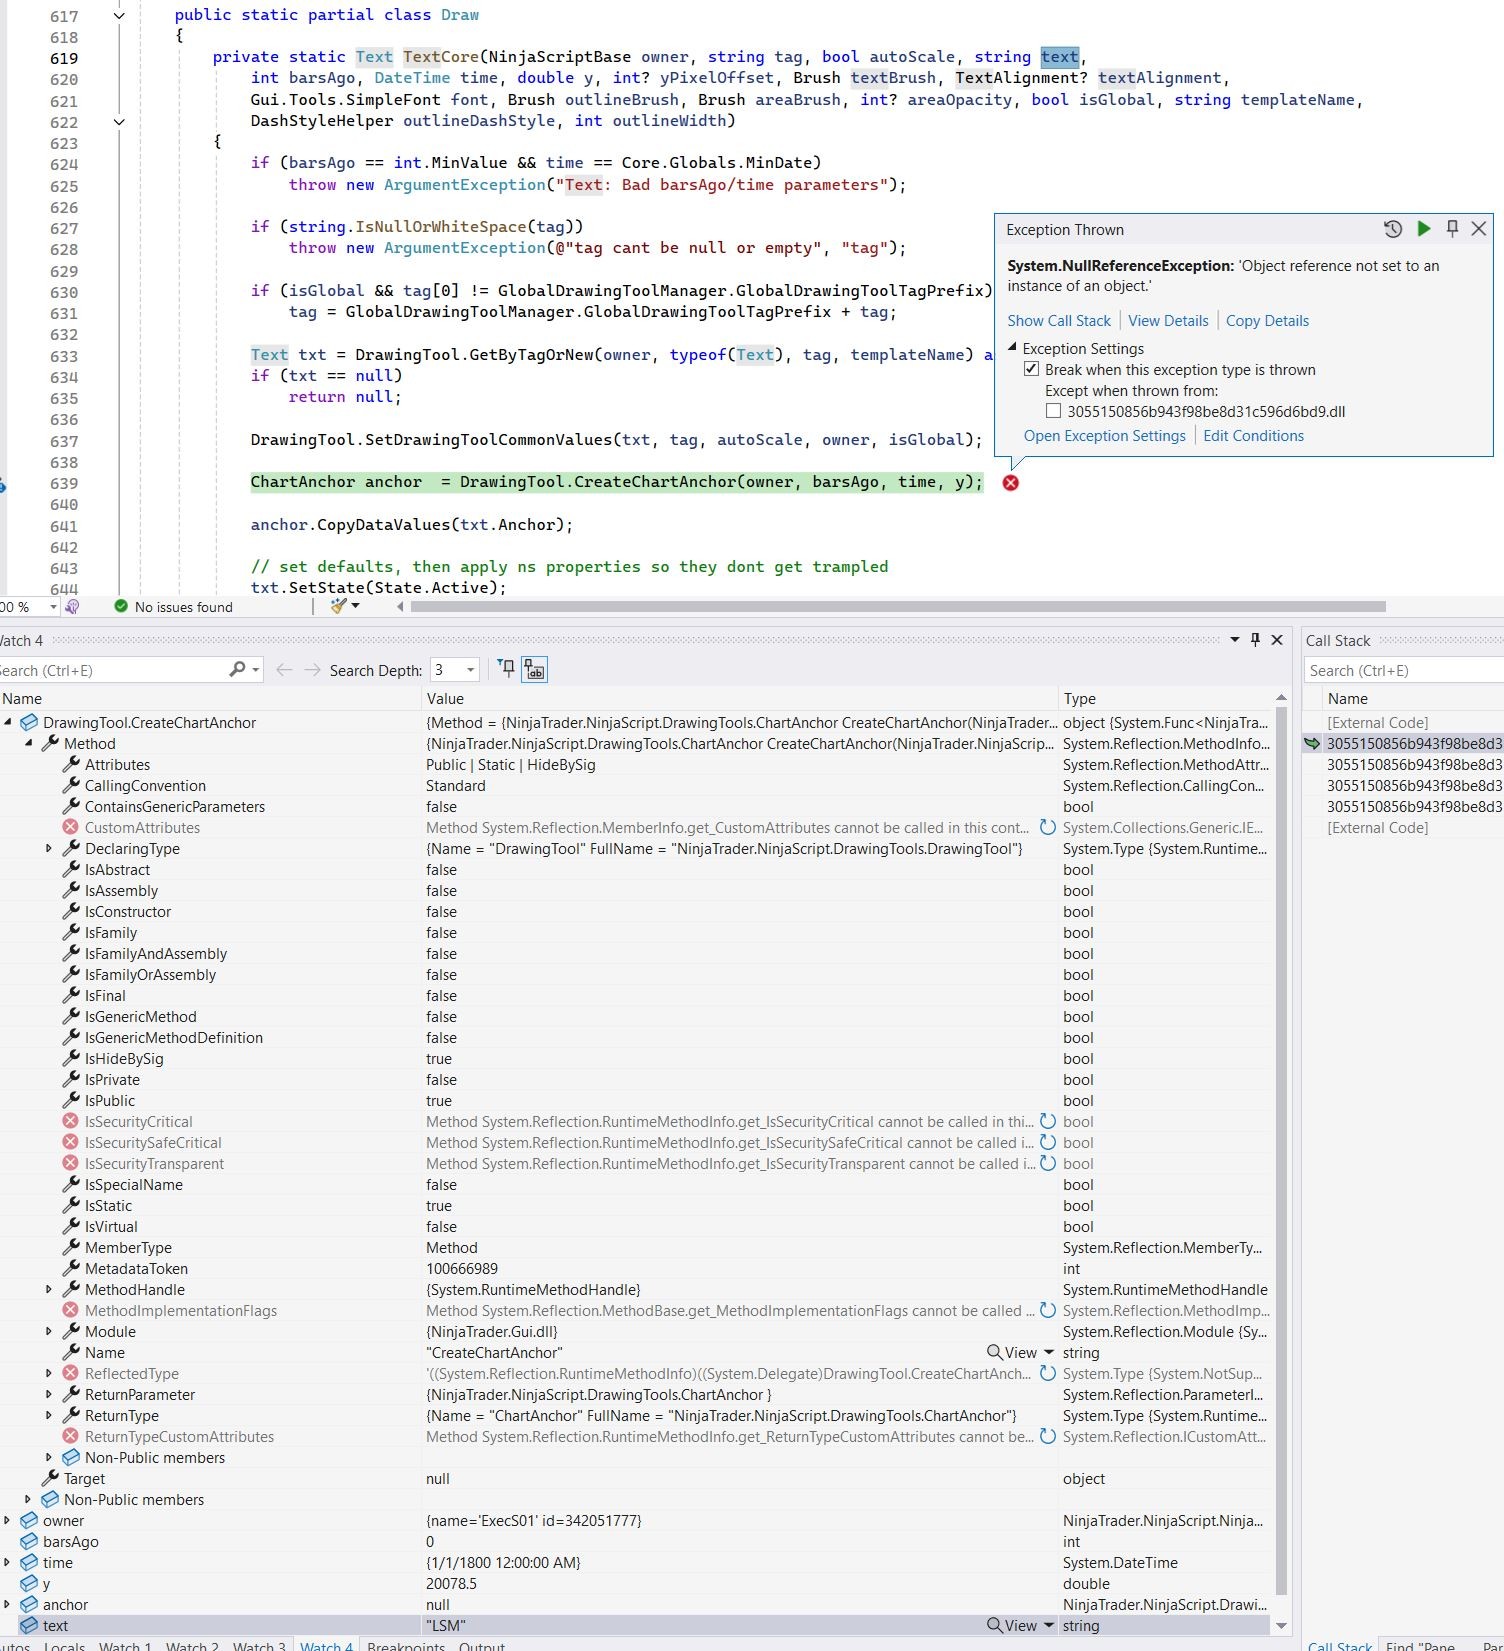Viewport: 1504px width, 1651px height.
Task: Refresh the ReflectedType value
Action: 1047,1373
